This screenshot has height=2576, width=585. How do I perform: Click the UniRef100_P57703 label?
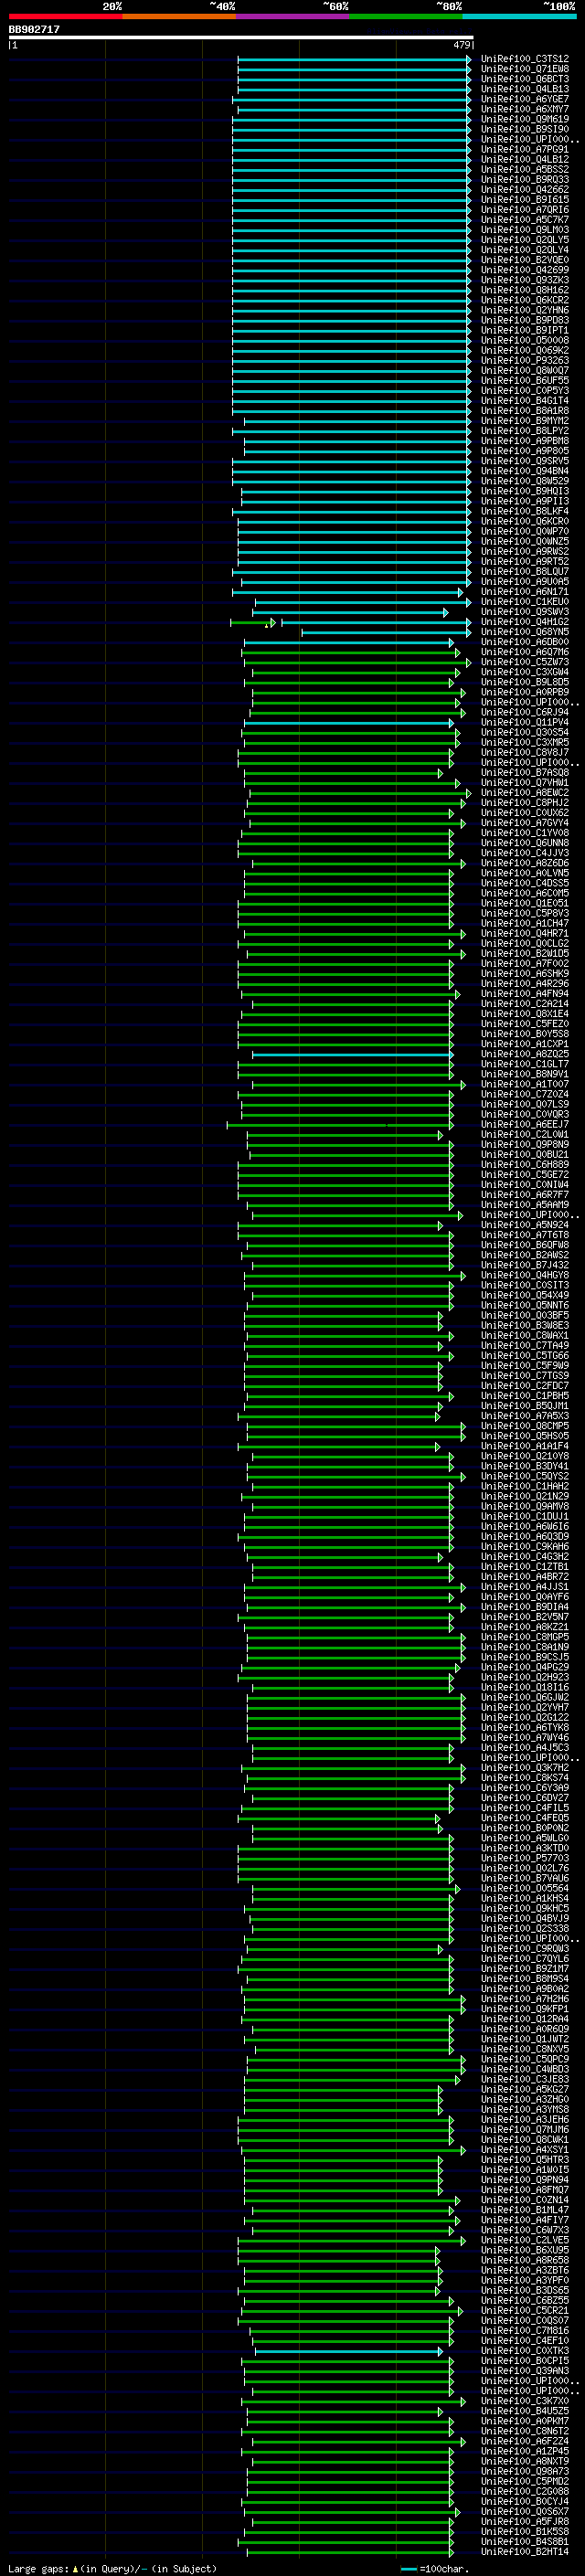(525, 1858)
